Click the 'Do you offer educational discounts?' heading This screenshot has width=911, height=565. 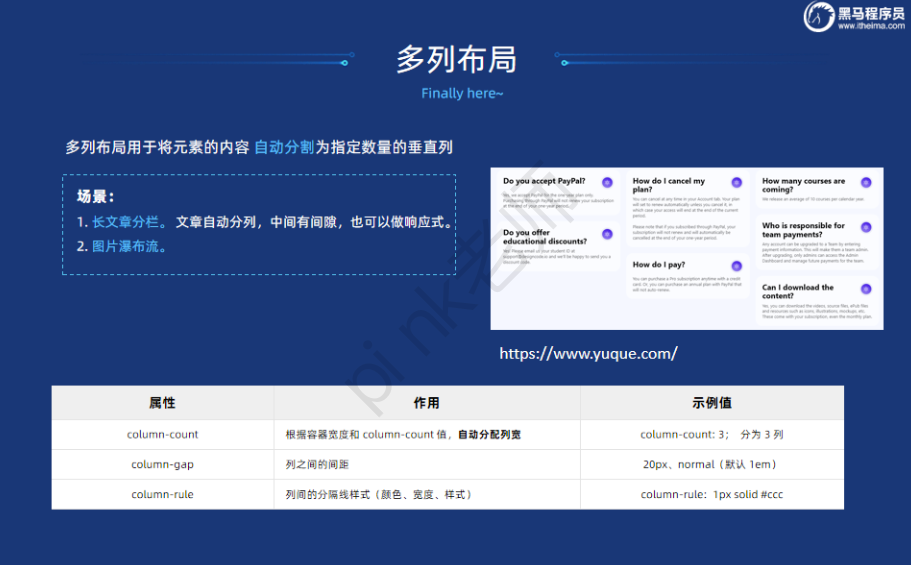point(544,237)
